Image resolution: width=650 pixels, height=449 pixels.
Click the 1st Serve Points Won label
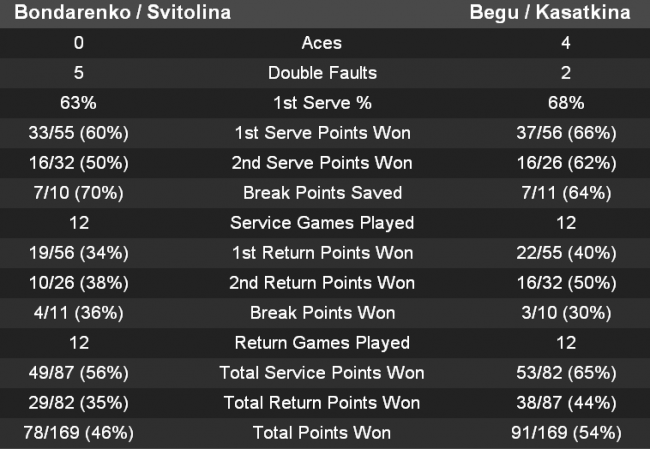point(321,133)
